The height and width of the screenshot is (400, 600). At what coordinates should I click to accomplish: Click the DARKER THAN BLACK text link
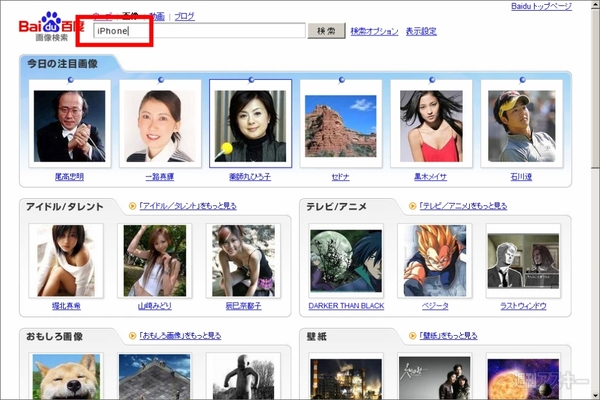[346, 306]
